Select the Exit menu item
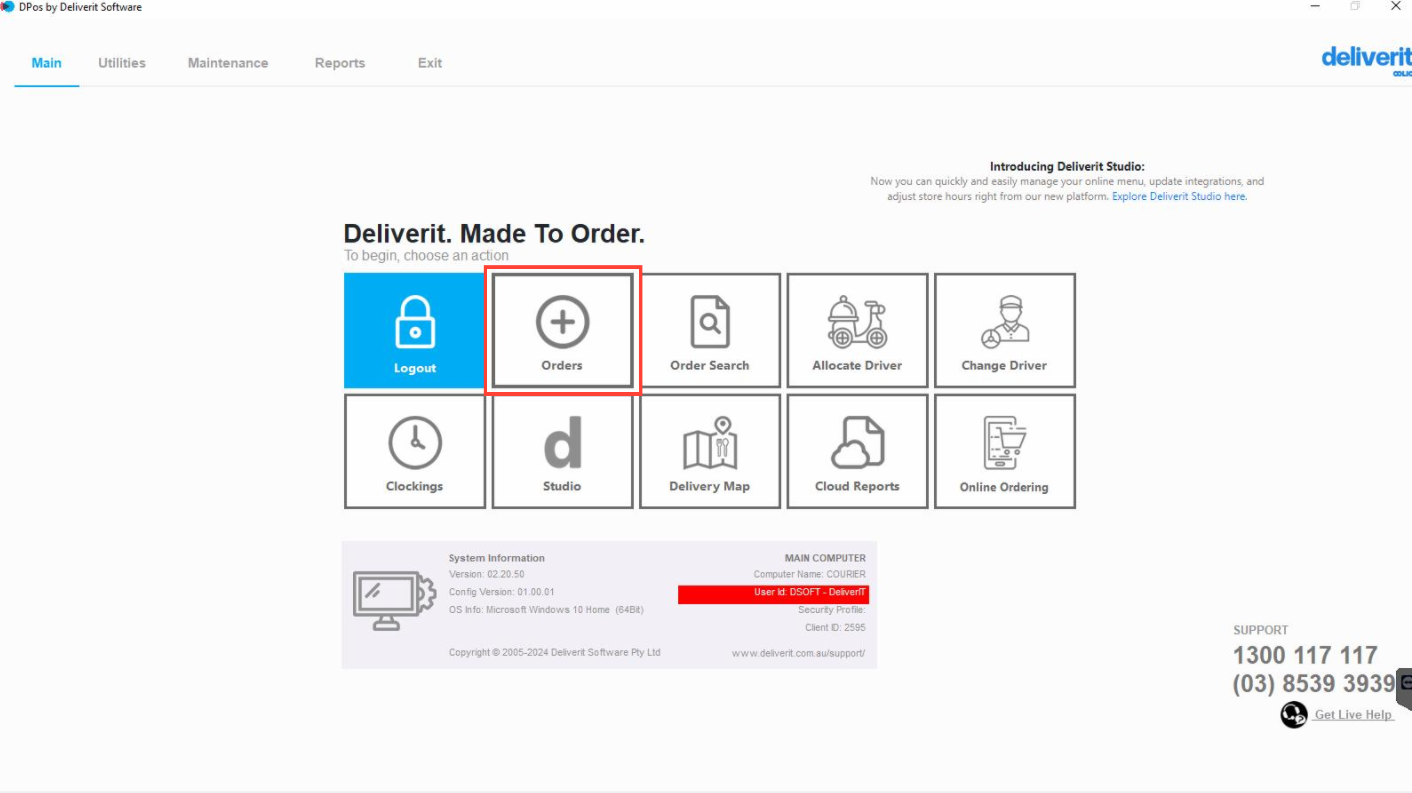The image size is (1412, 793). [430, 63]
